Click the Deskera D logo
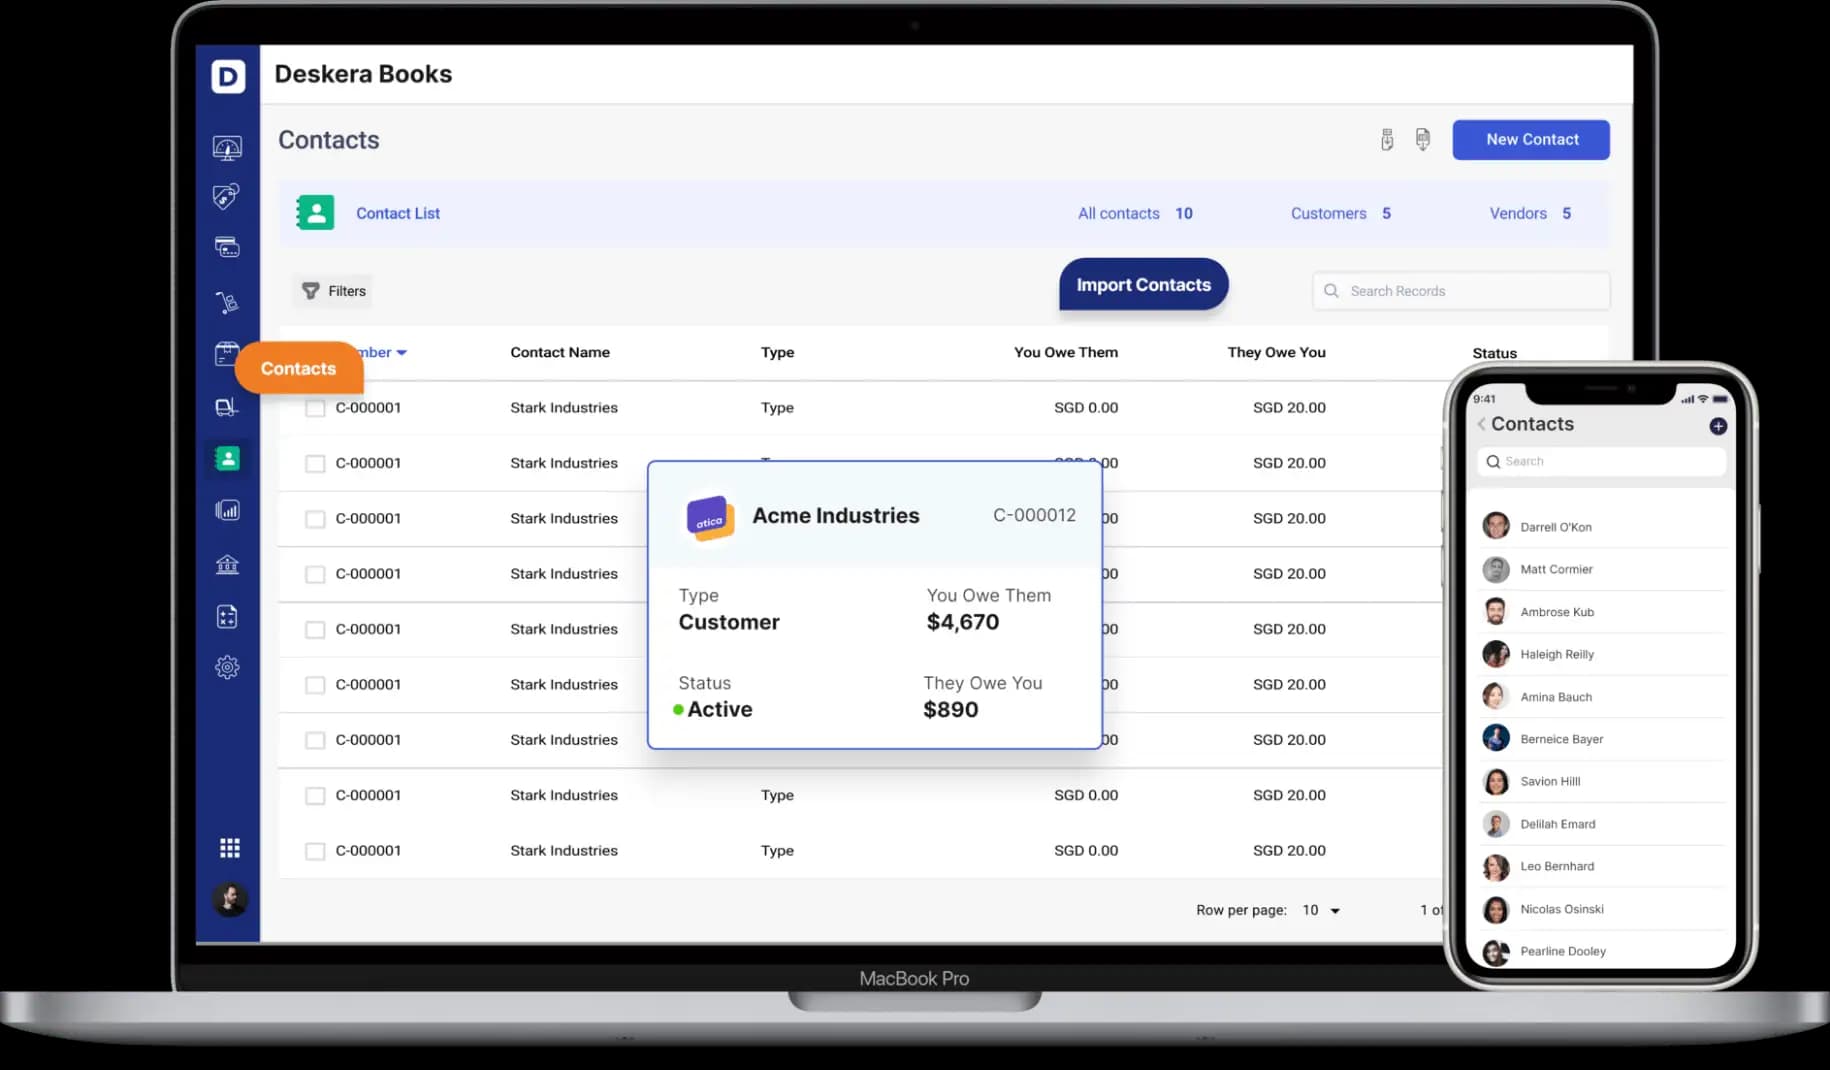The image size is (1830, 1070). (x=228, y=76)
